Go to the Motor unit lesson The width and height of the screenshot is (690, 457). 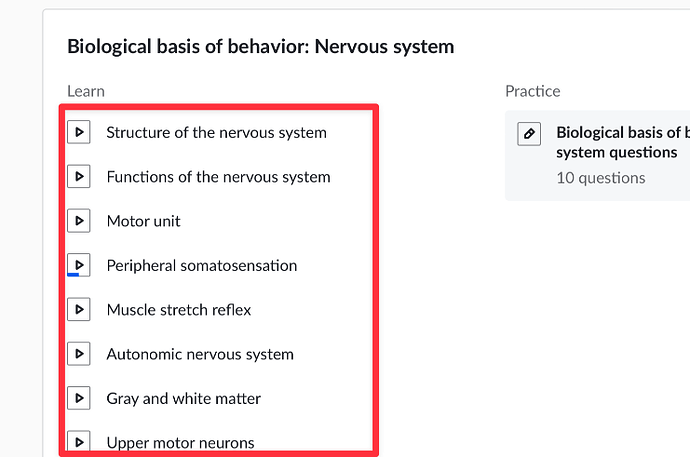[x=143, y=221]
